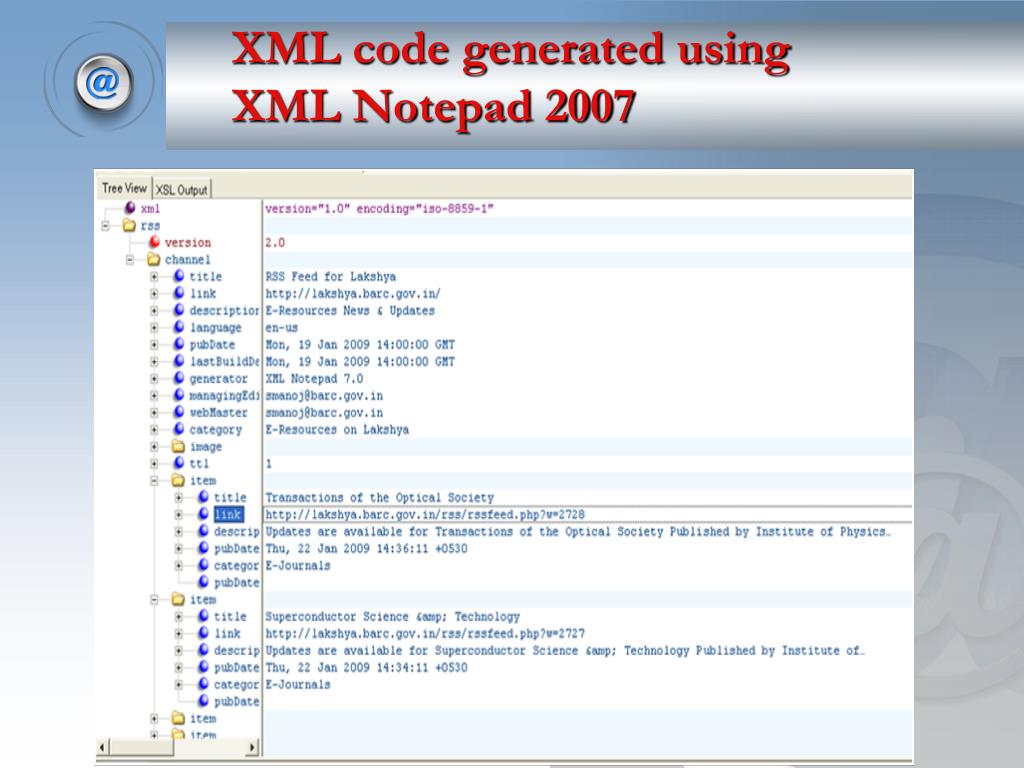Screen dimensions: 1024x768
Task: Collapse the first item node
Action: (x=154, y=480)
